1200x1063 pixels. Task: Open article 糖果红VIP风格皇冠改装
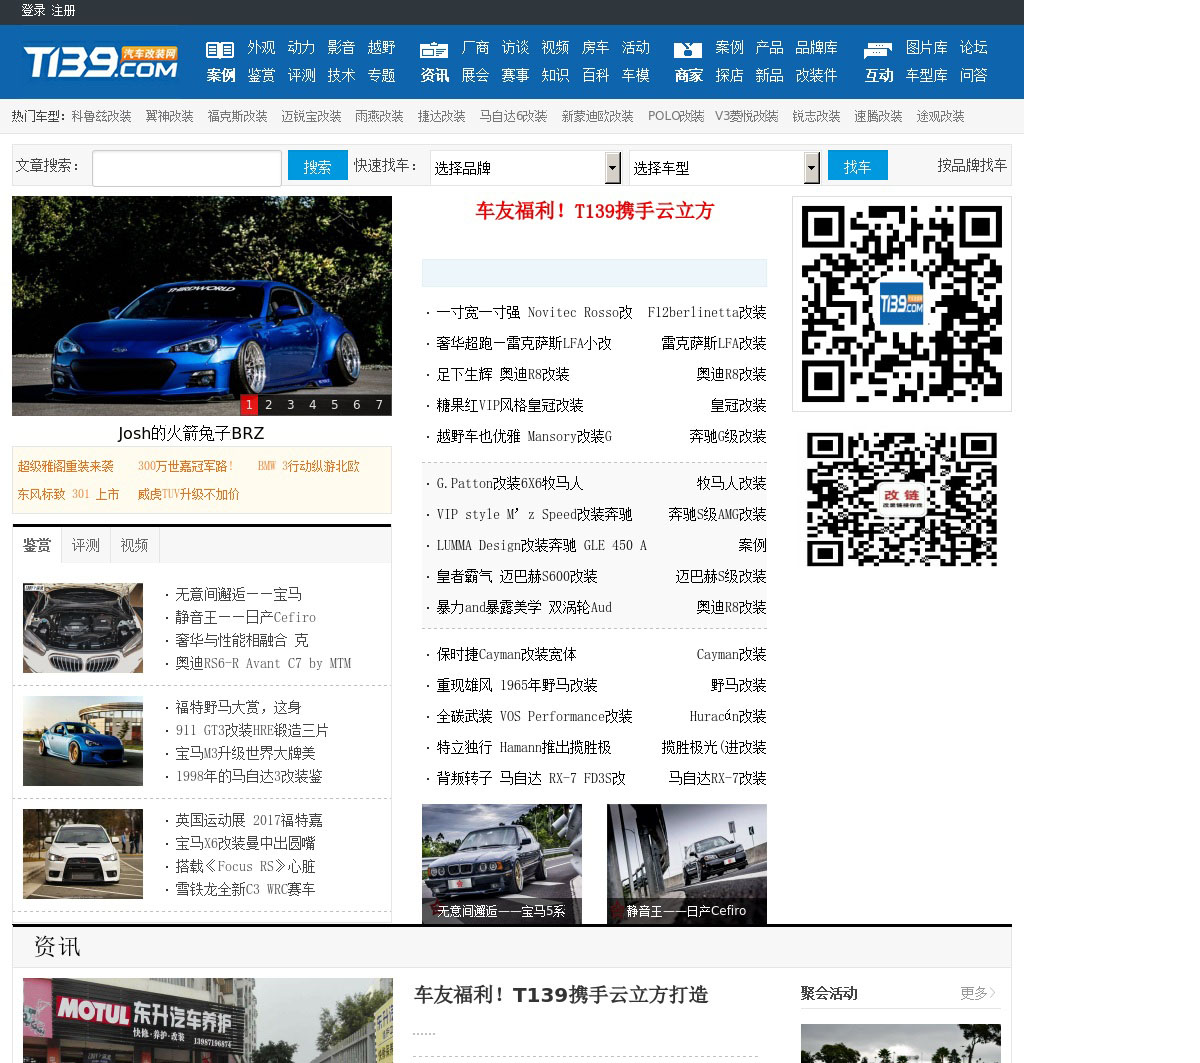click(x=510, y=405)
